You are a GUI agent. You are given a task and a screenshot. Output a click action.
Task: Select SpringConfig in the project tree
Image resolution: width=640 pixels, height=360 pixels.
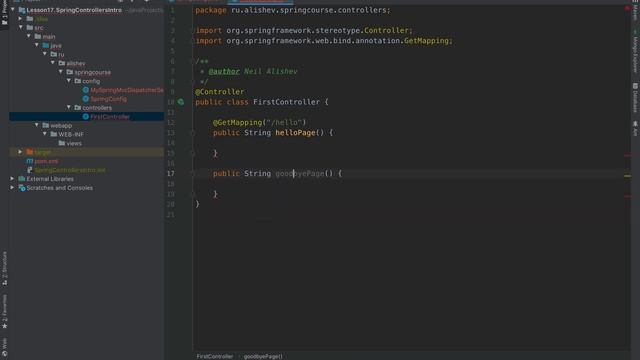coord(108,99)
